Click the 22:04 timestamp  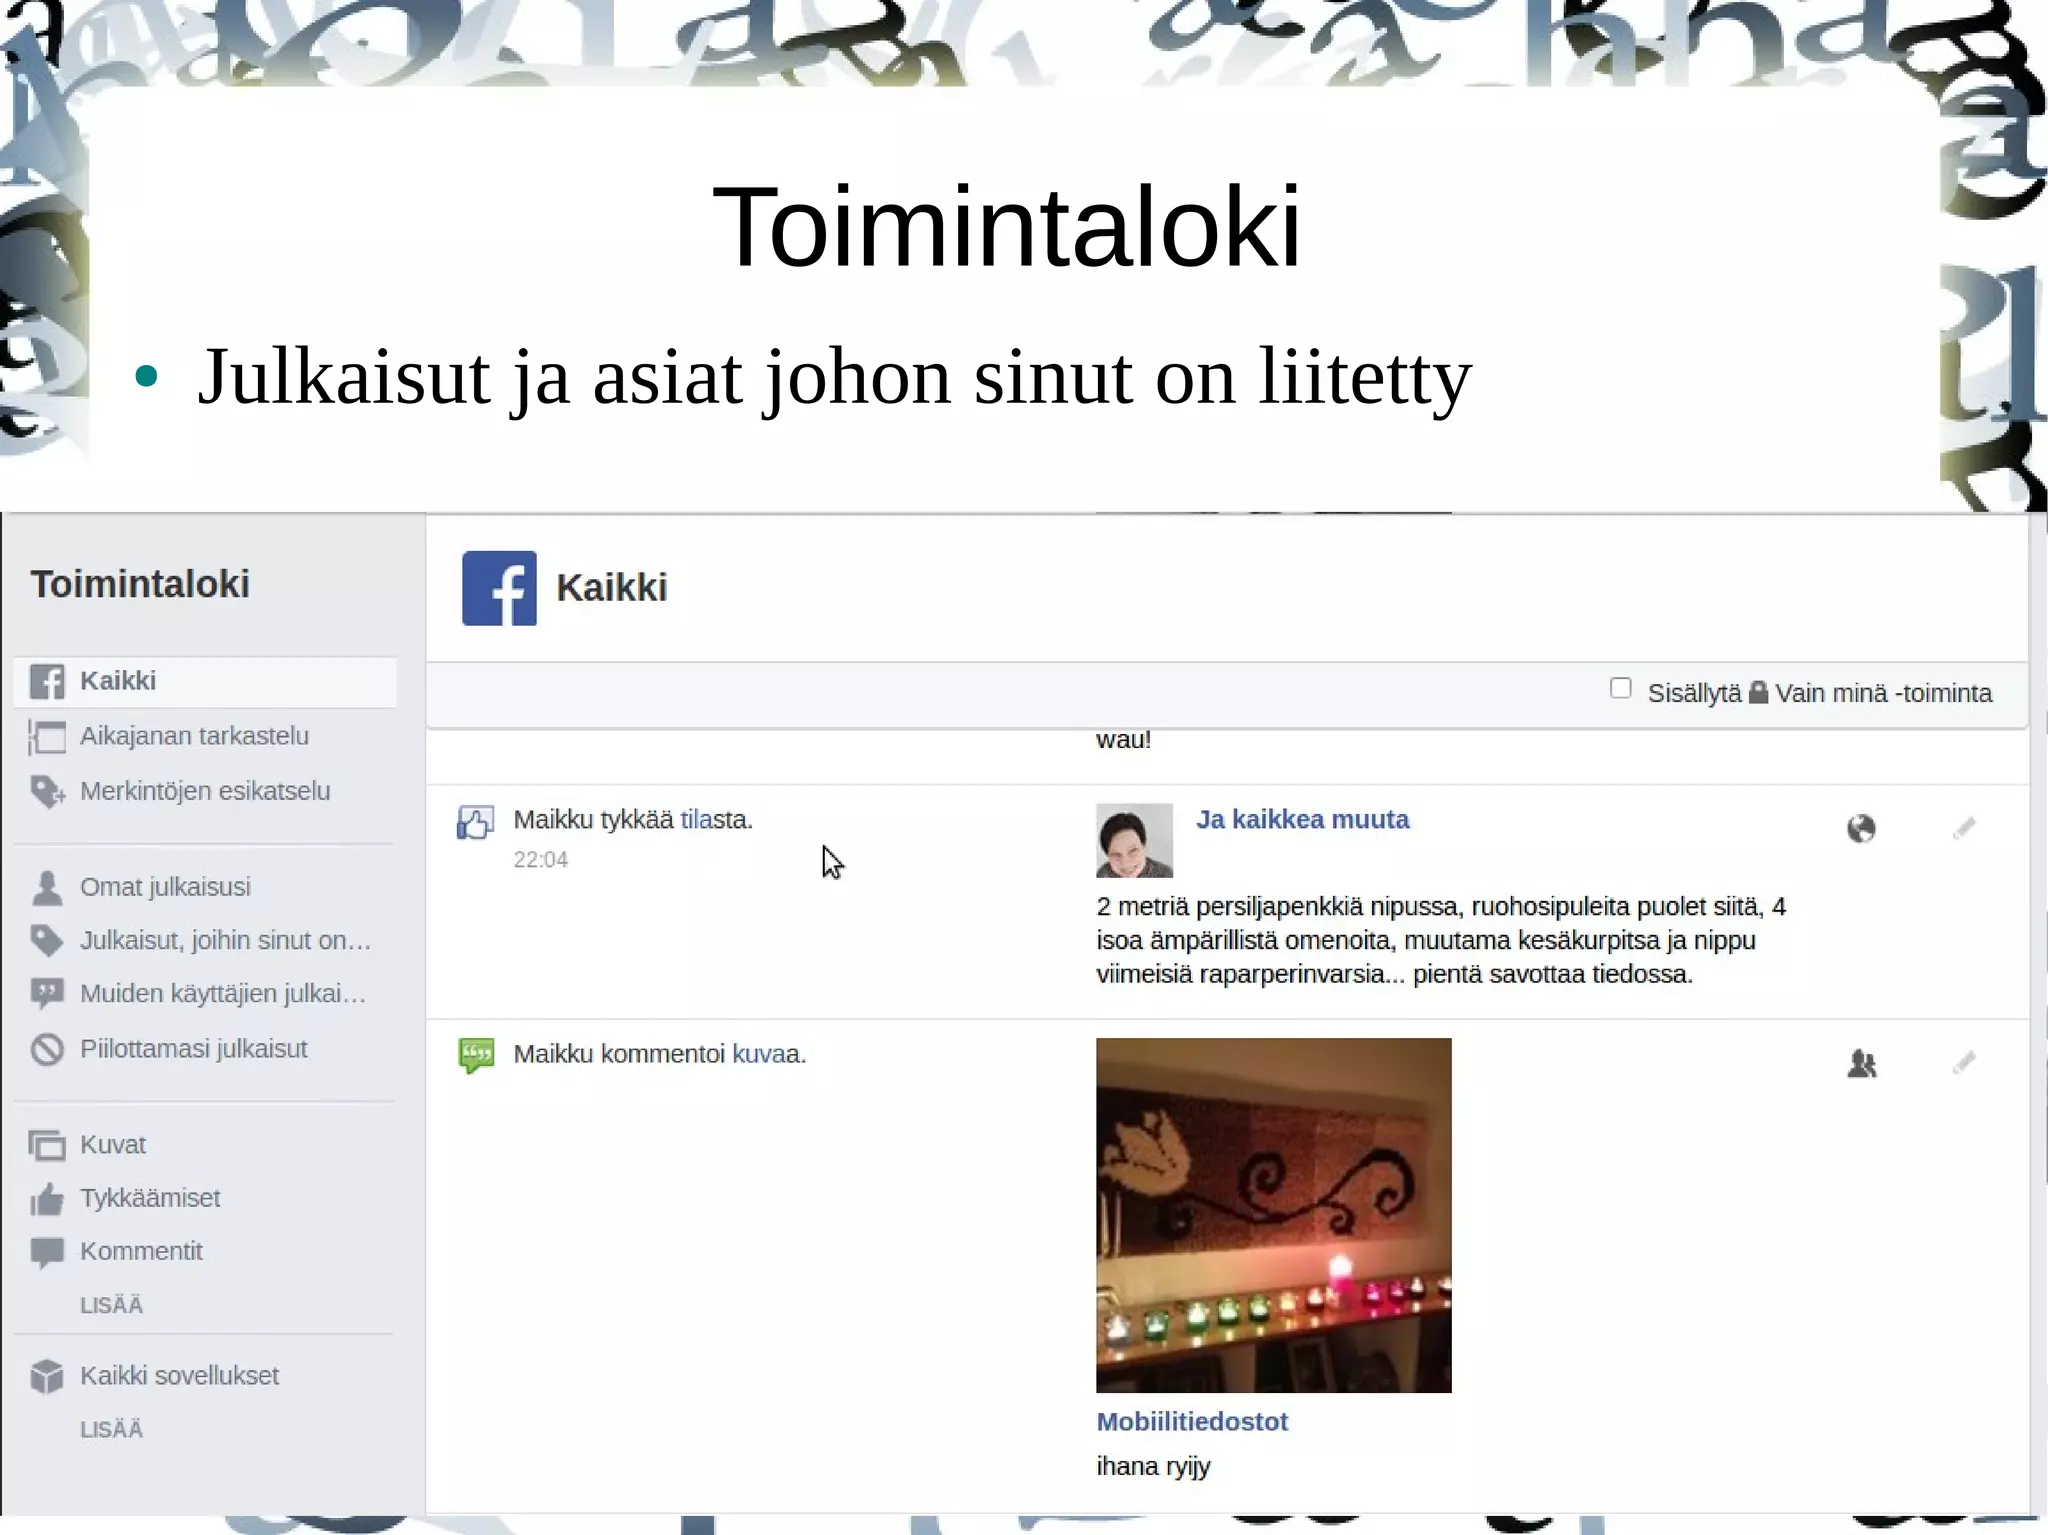pyautogui.click(x=540, y=860)
